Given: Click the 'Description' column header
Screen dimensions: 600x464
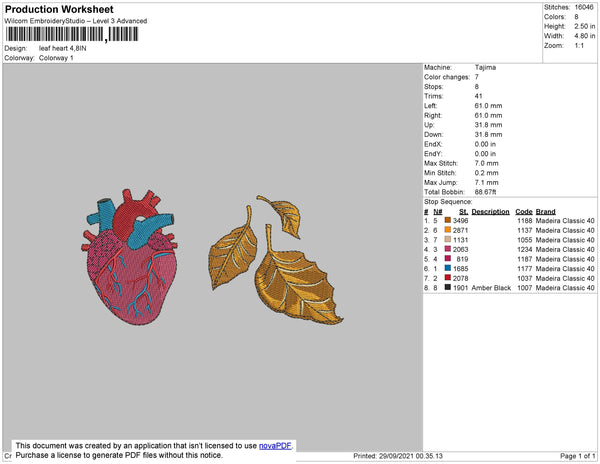Looking at the screenshot, I should tap(490, 212).
